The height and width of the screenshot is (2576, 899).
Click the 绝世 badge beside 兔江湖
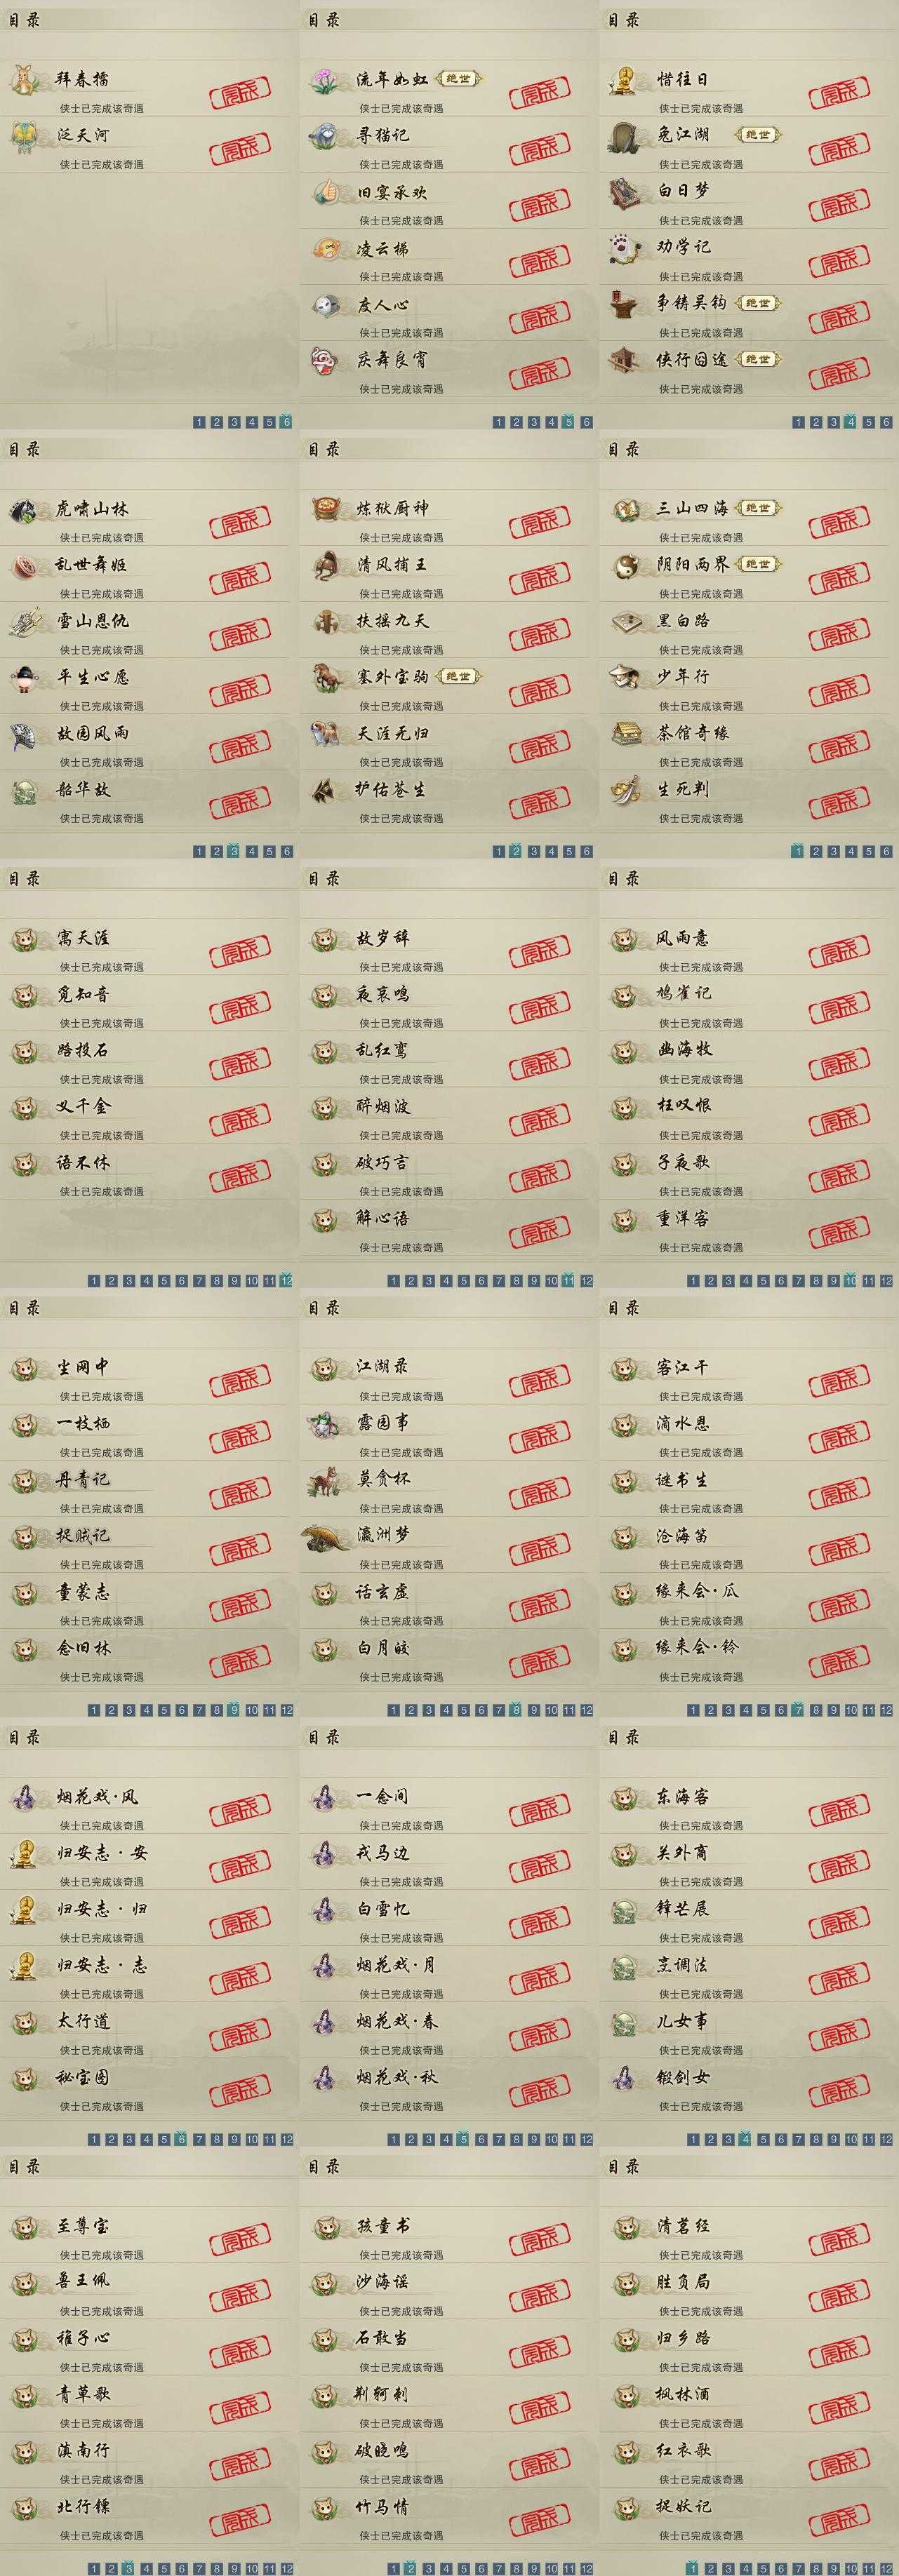tap(757, 135)
